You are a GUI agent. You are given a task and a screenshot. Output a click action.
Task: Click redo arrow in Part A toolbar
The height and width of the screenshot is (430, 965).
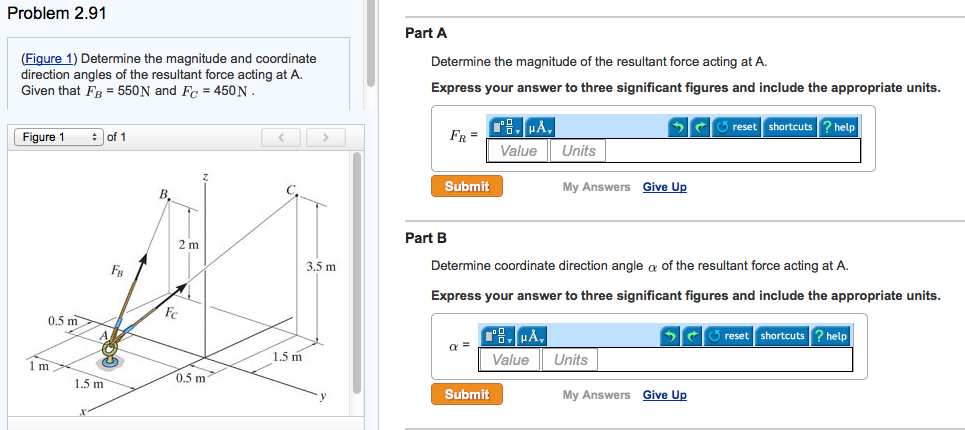(x=701, y=127)
